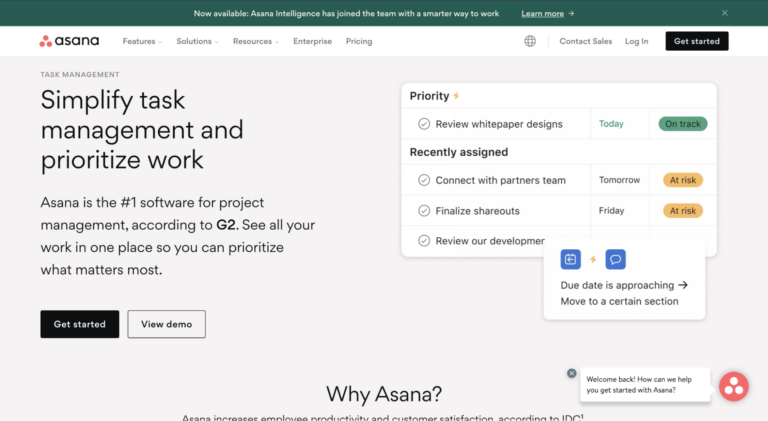Viewport: 768px width, 421px height.
Task: Go to the Enterprise page
Action: point(312,41)
